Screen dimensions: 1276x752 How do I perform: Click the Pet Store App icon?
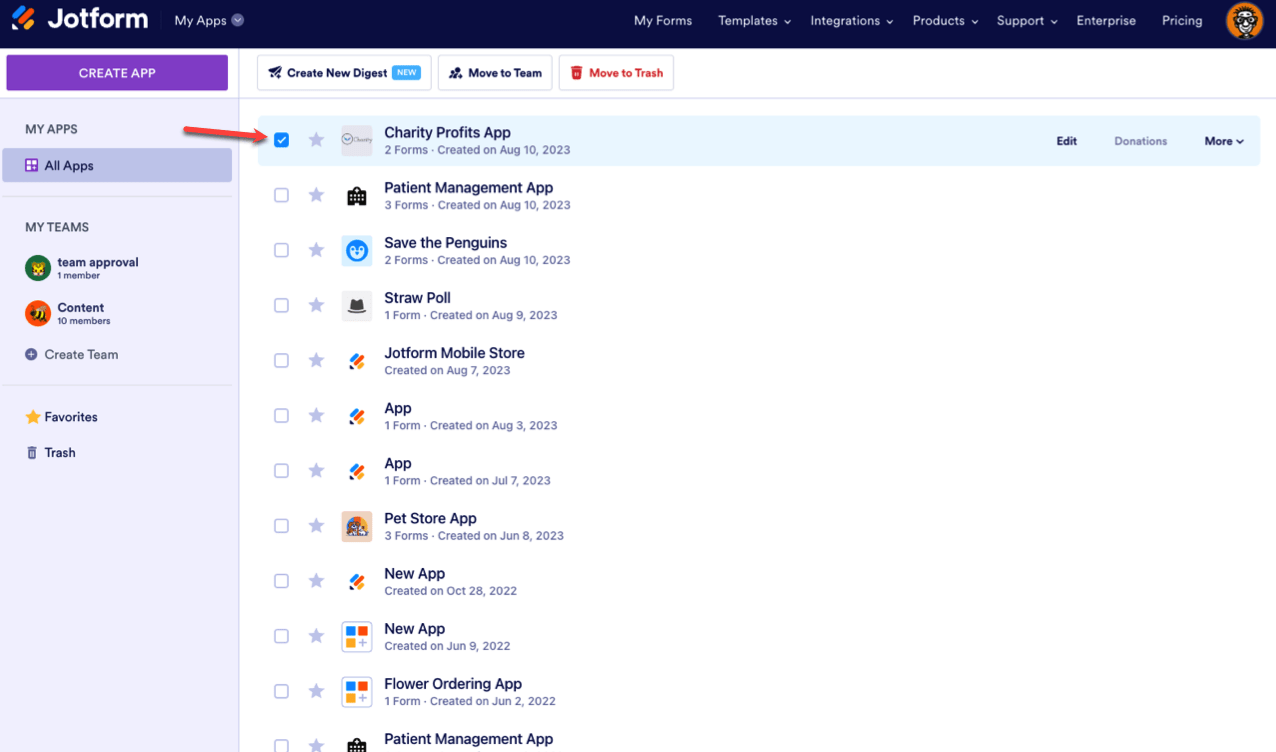(x=357, y=526)
